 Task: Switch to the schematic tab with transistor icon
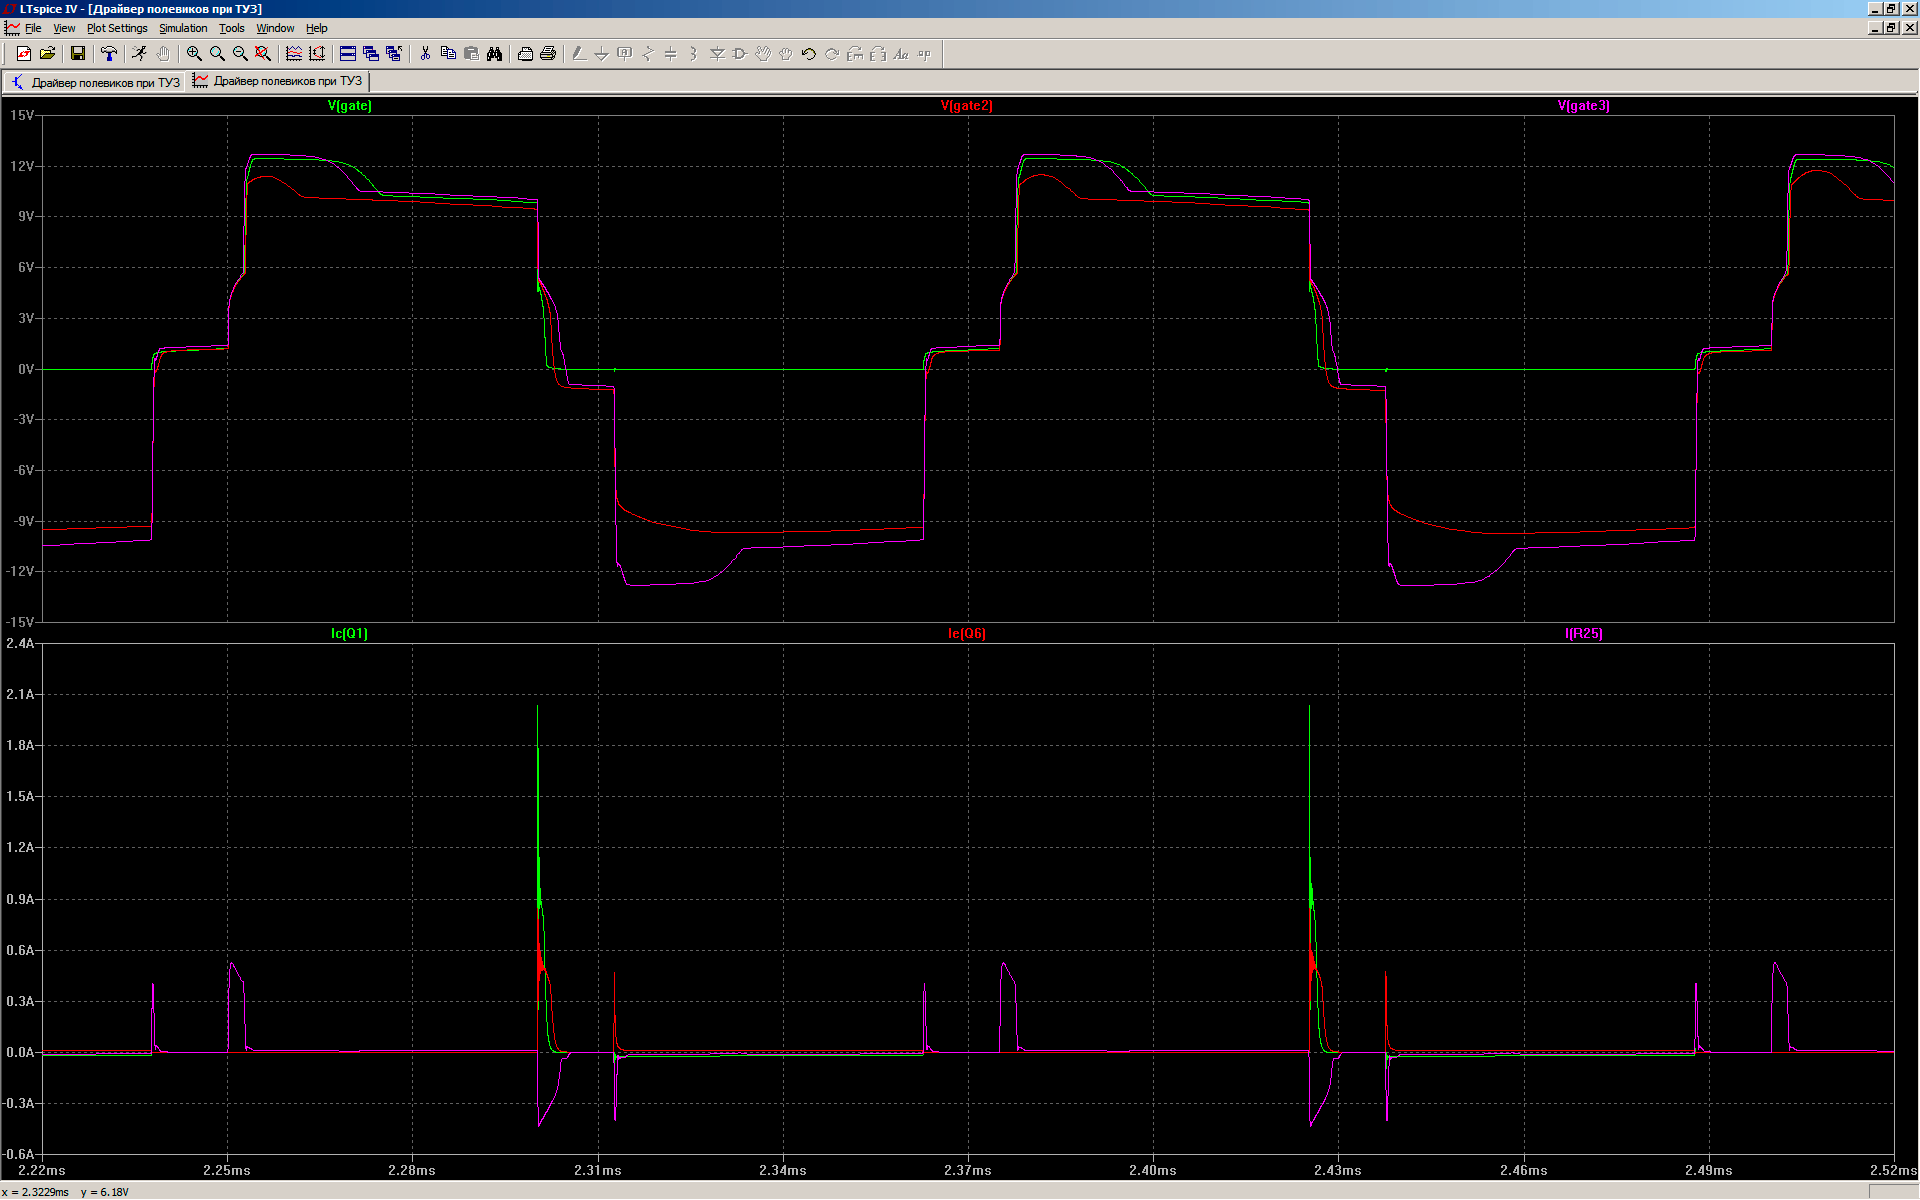tap(95, 82)
